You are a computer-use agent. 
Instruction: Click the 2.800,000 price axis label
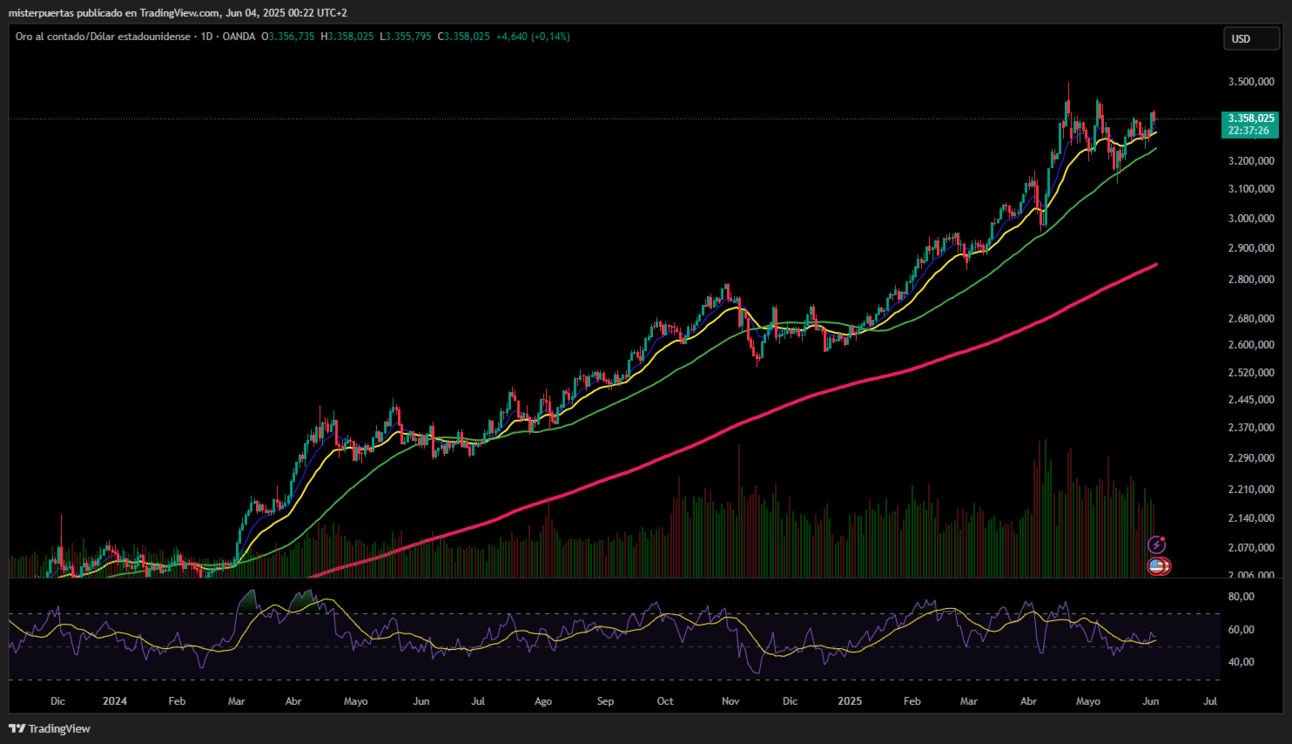tap(1250, 280)
